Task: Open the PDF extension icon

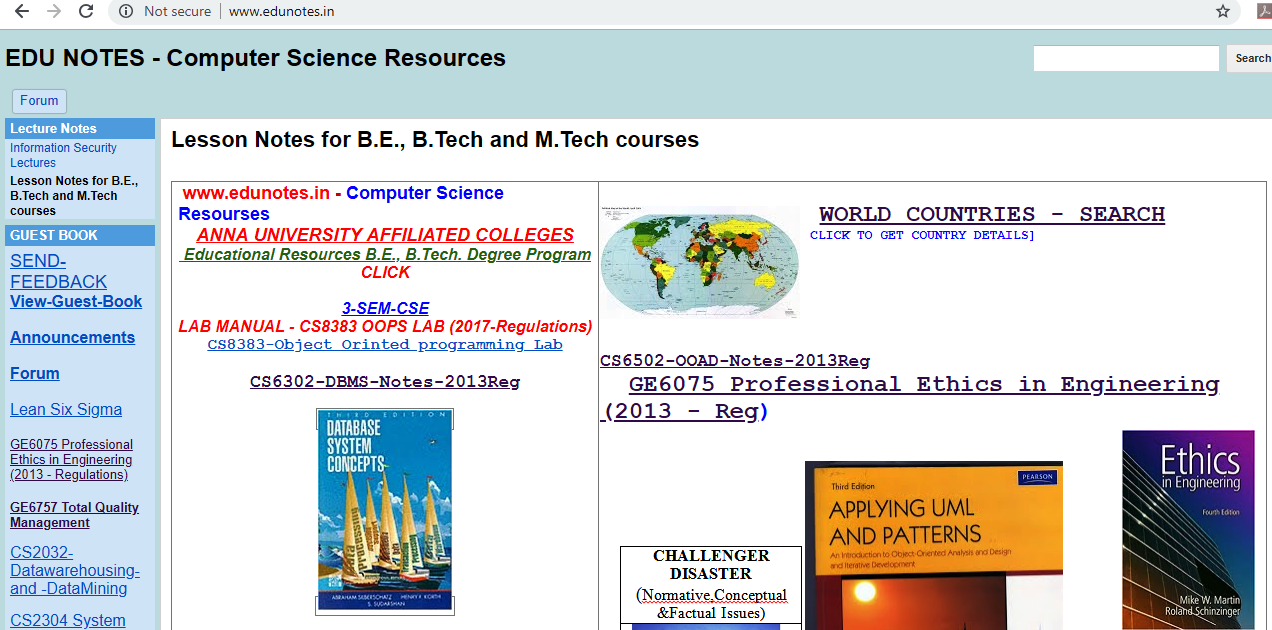Action: coord(1264,11)
